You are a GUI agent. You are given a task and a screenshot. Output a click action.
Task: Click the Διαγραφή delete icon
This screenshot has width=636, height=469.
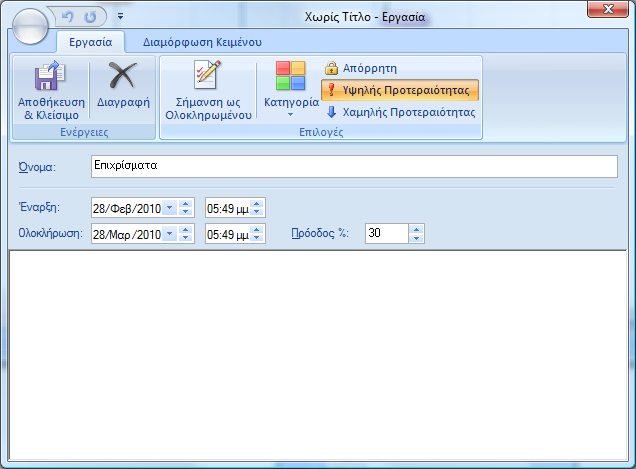tap(123, 77)
